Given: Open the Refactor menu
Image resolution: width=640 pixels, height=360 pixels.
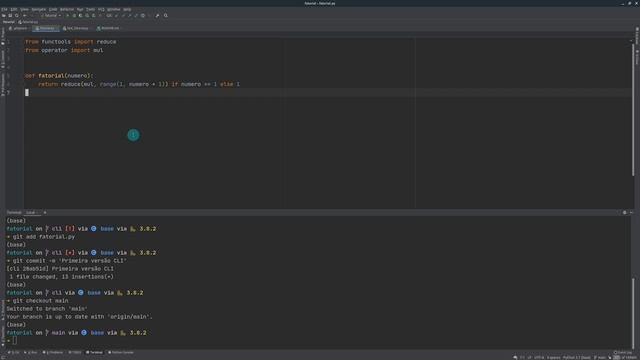Looking at the screenshot, I should click(x=67, y=9).
